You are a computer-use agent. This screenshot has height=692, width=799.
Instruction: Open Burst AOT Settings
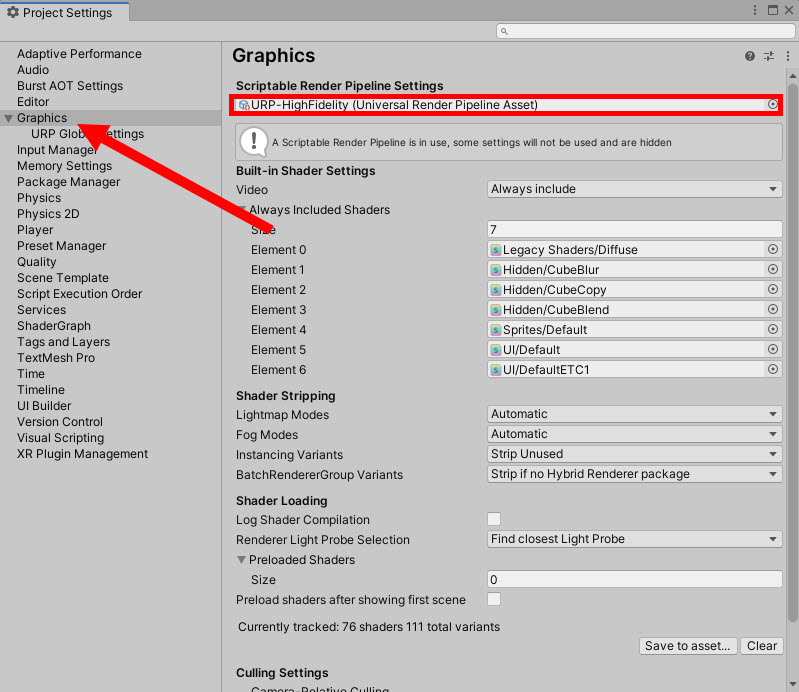click(x=70, y=86)
